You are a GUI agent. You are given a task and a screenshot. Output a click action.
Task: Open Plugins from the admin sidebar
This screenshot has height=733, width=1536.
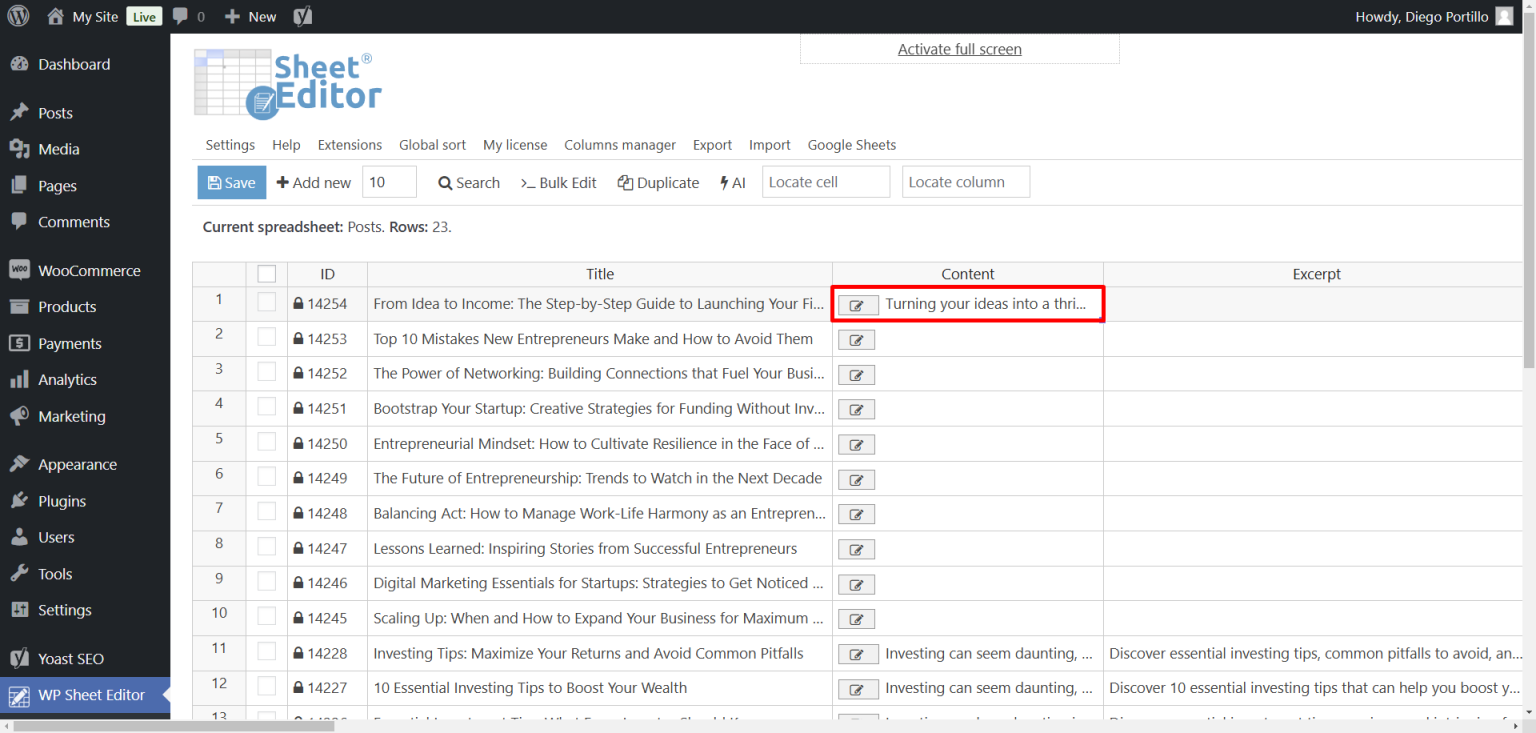coord(59,500)
